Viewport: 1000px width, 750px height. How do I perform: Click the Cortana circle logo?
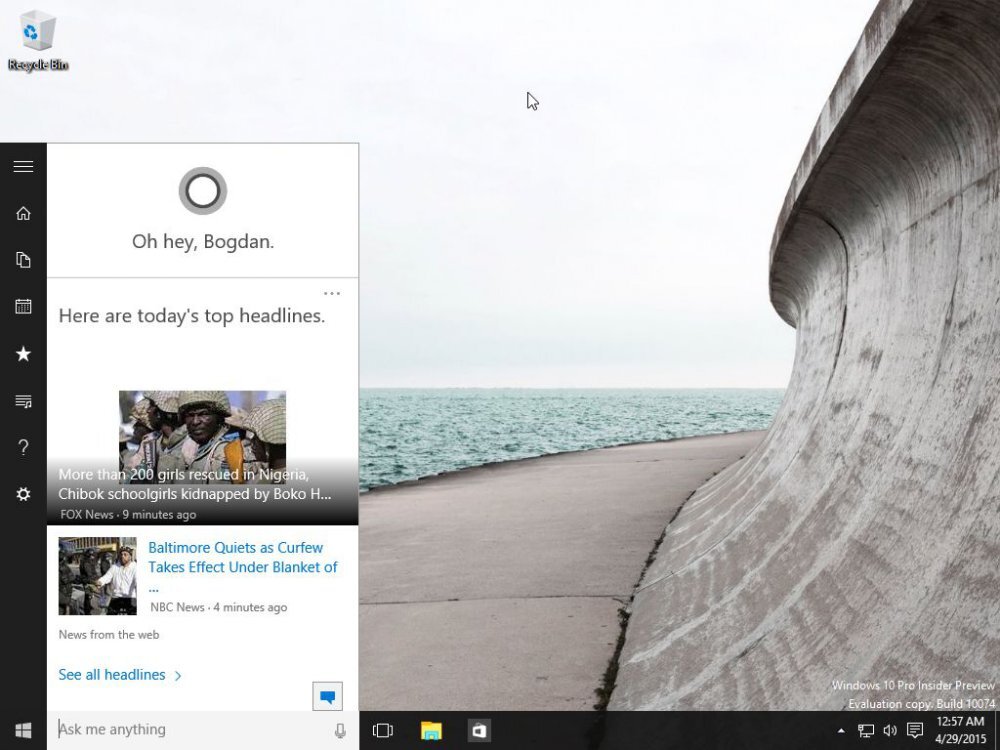pos(202,190)
